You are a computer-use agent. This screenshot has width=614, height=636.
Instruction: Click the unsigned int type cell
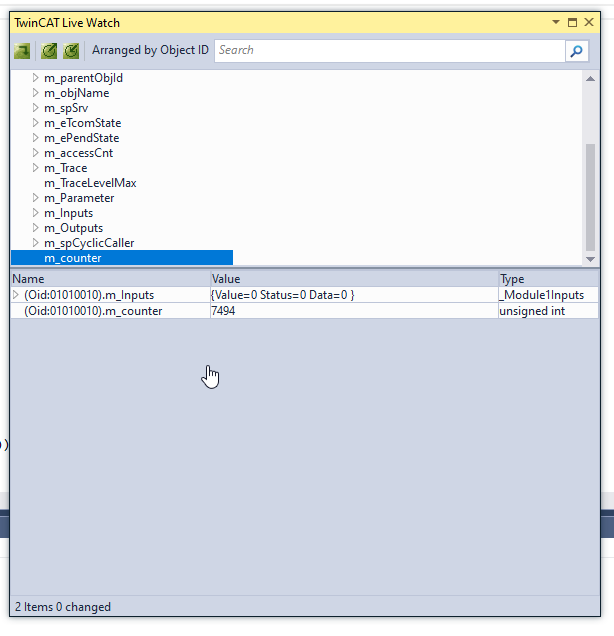point(548,311)
